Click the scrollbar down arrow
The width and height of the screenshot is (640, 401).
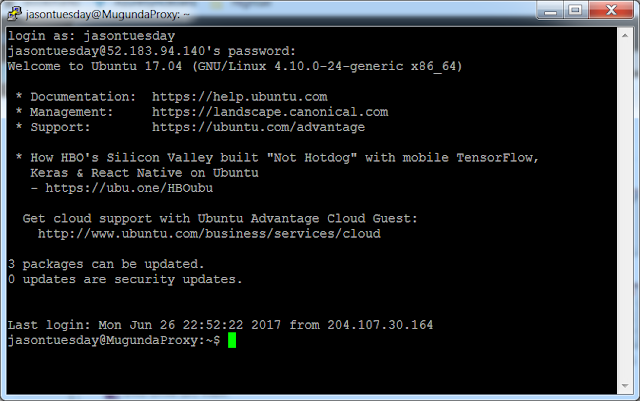click(627, 384)
